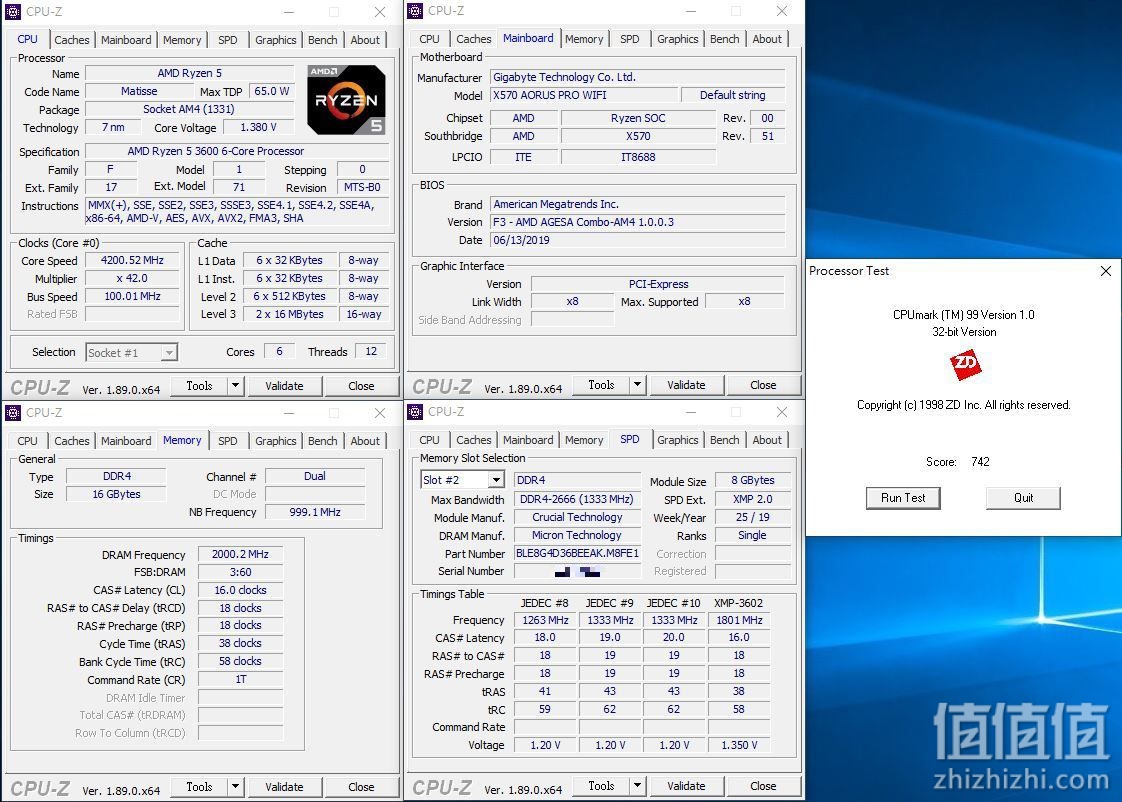Switch to Memory tab in the SPD-tab window

point(584,440)
